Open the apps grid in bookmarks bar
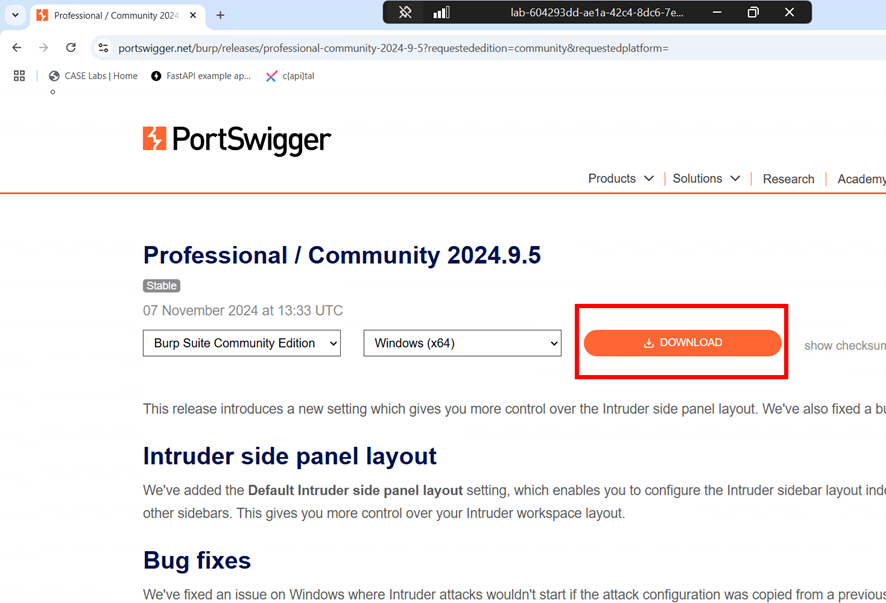This screenshot has width=886, height=603. point(19,76)
